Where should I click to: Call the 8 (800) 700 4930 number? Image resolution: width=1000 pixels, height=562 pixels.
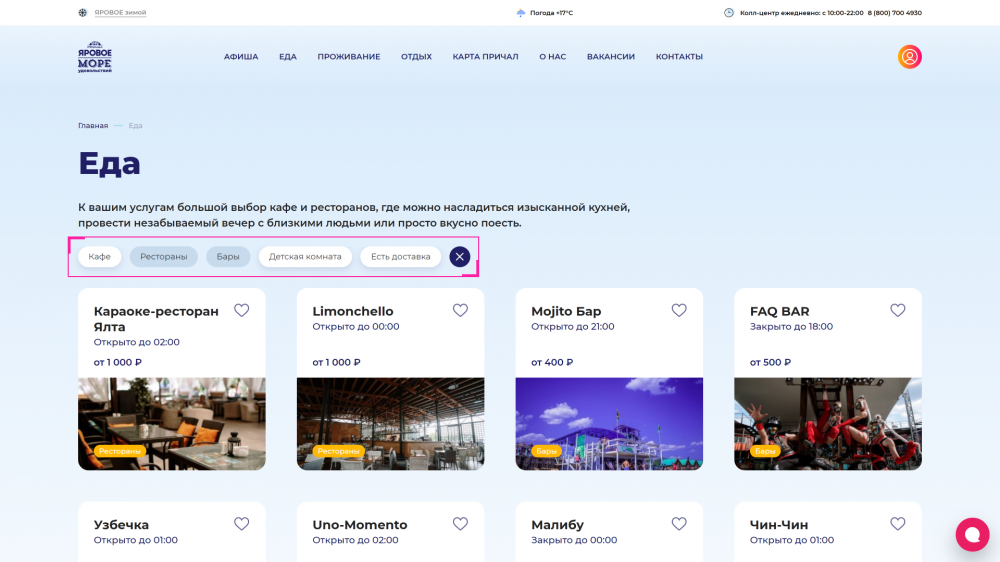pyautogui.click(x=894, y=13)
